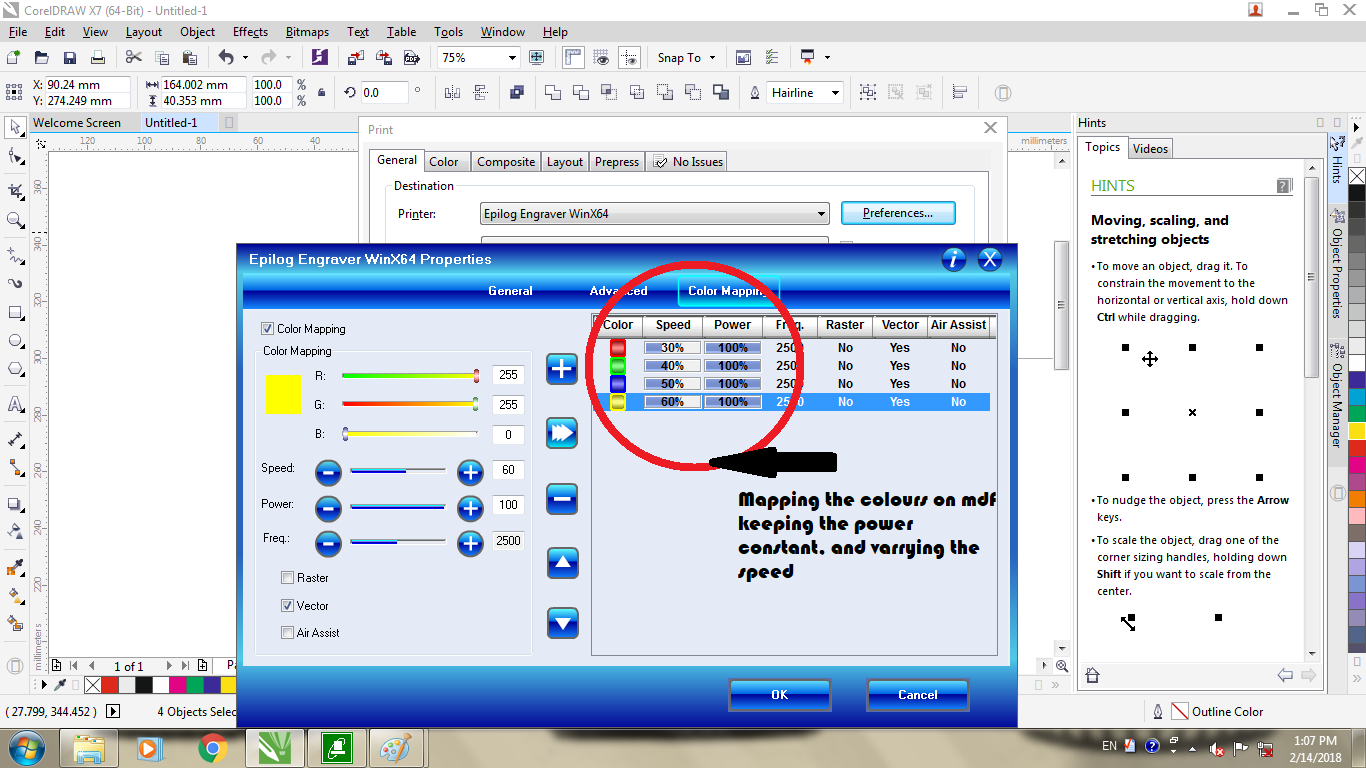Click OK in the Epilog Properties dialog
Screen dimensions: 1366x768
[780, 695]
